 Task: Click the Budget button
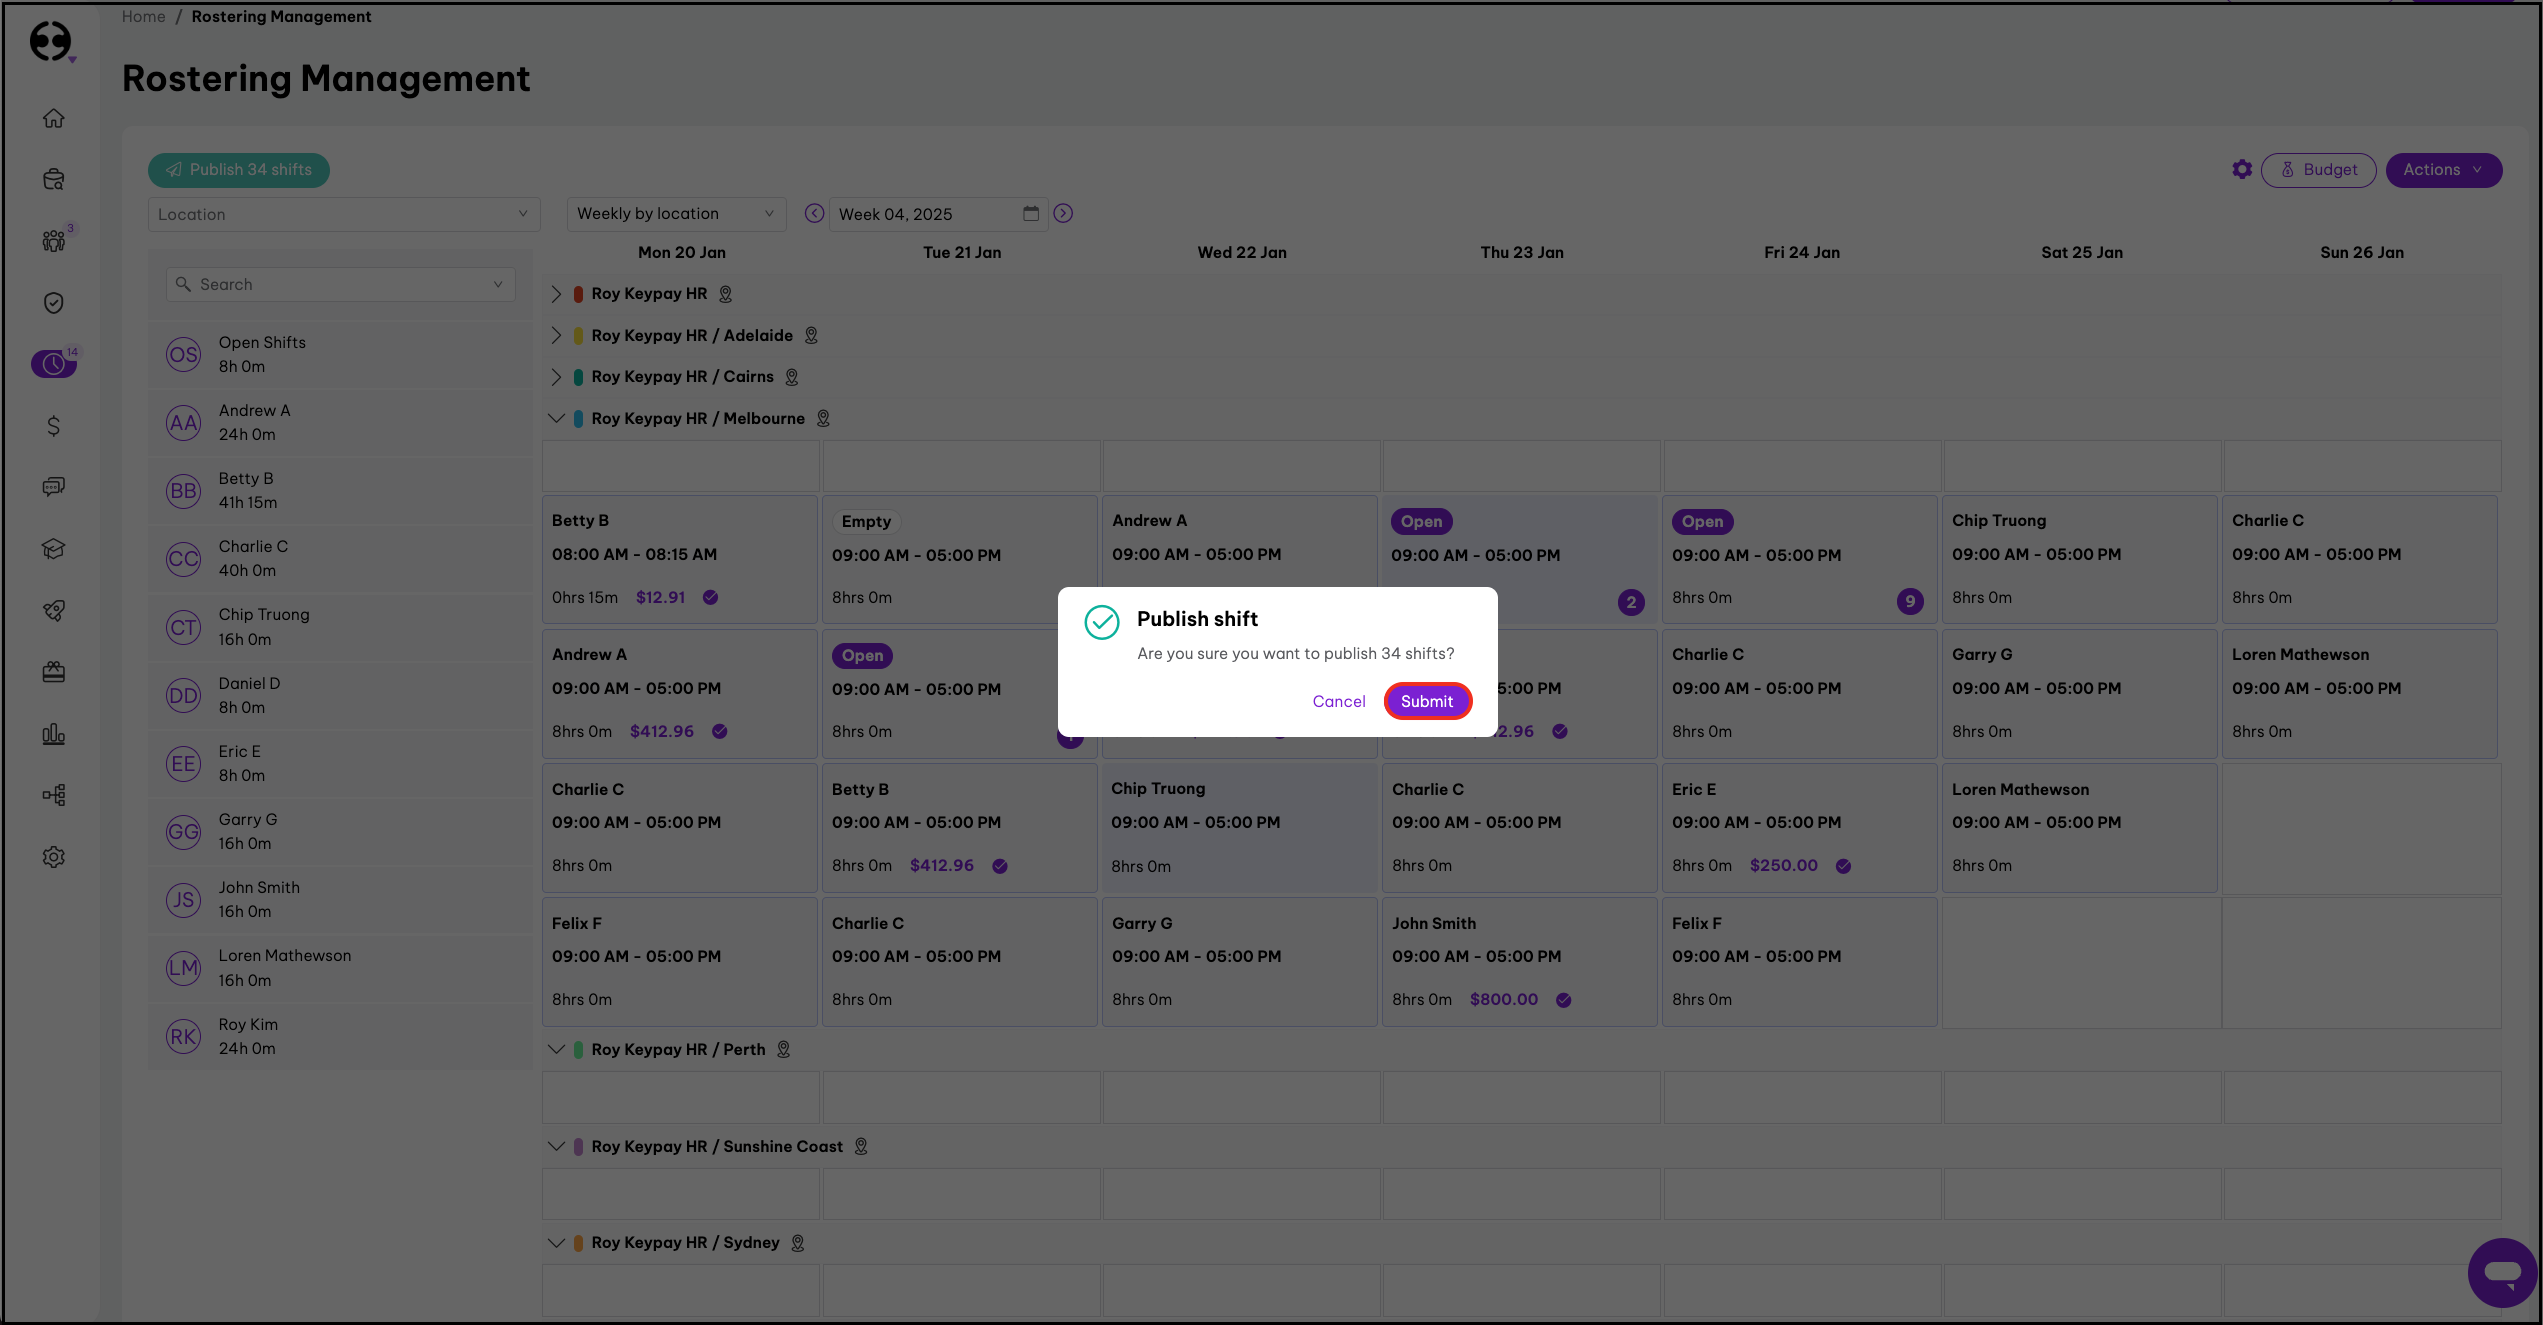pyautogui.click(x=2318, y=170)
